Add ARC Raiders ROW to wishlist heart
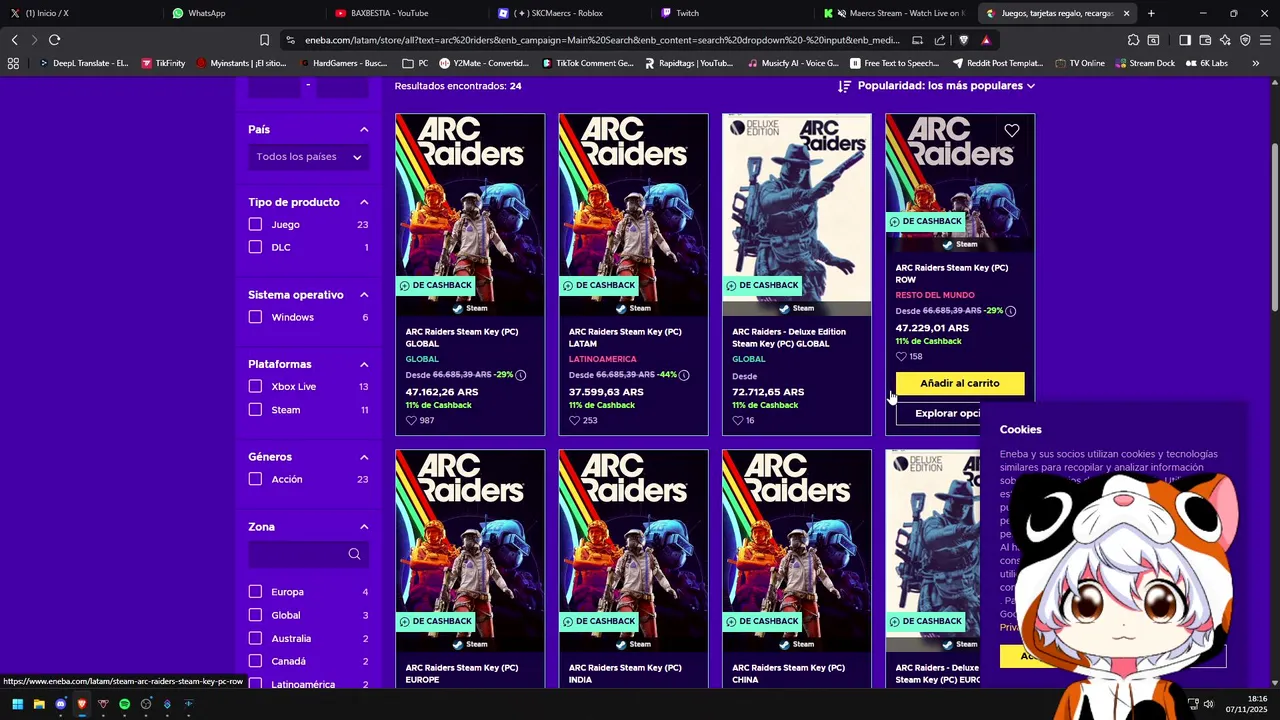 [1012, 131]
